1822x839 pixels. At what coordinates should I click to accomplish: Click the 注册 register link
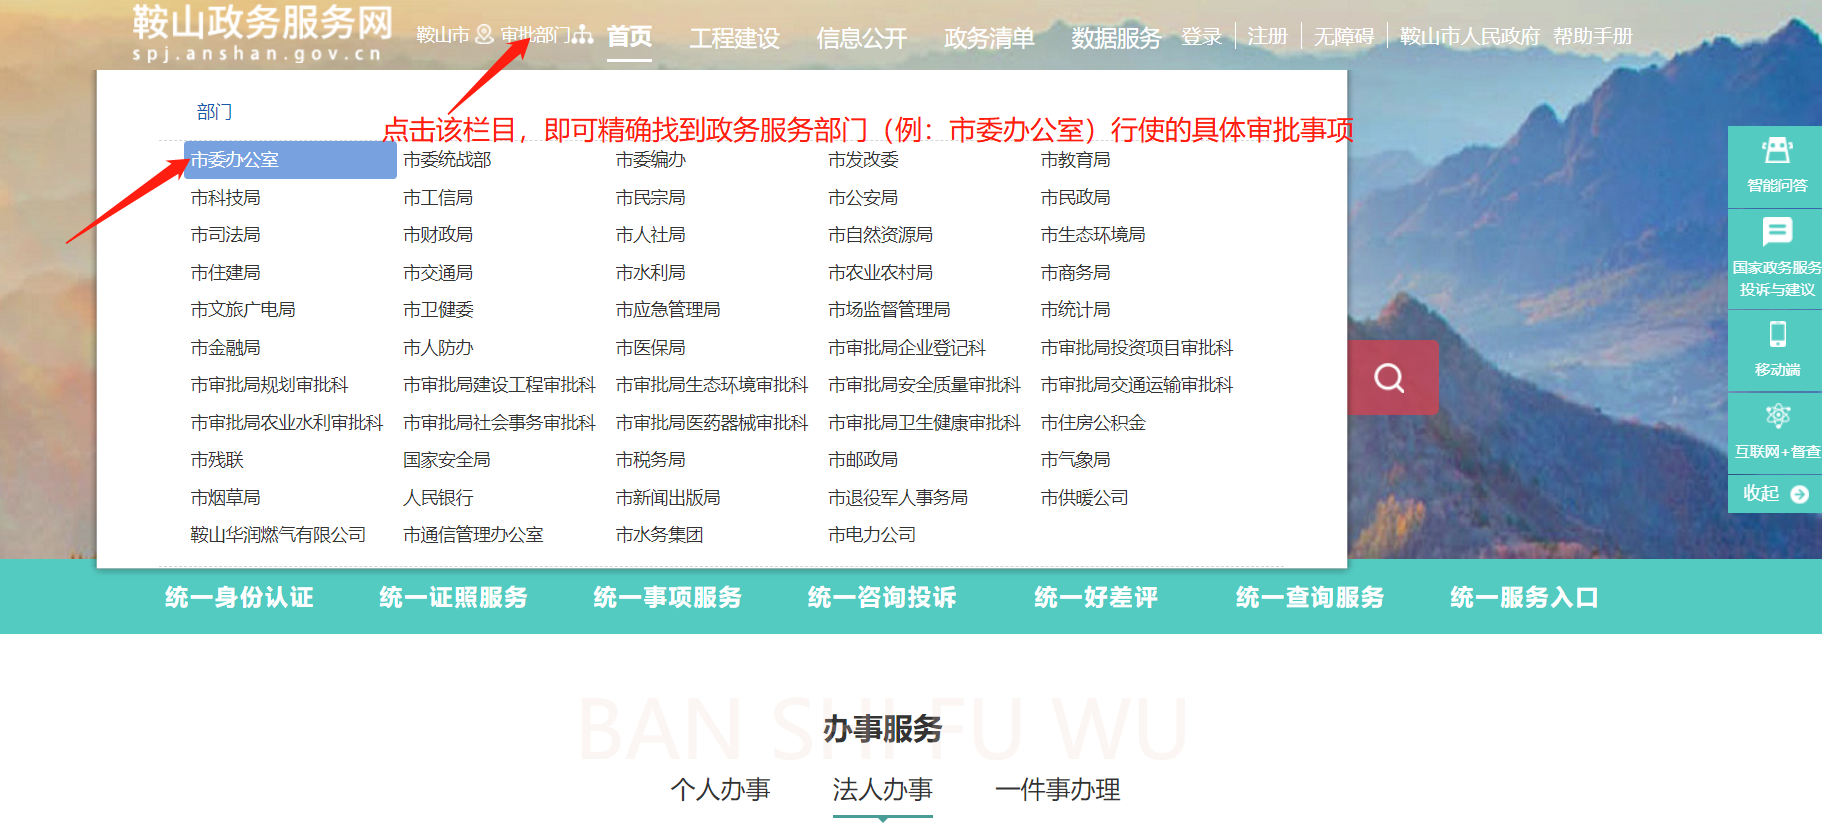[x=1267, y=37]
